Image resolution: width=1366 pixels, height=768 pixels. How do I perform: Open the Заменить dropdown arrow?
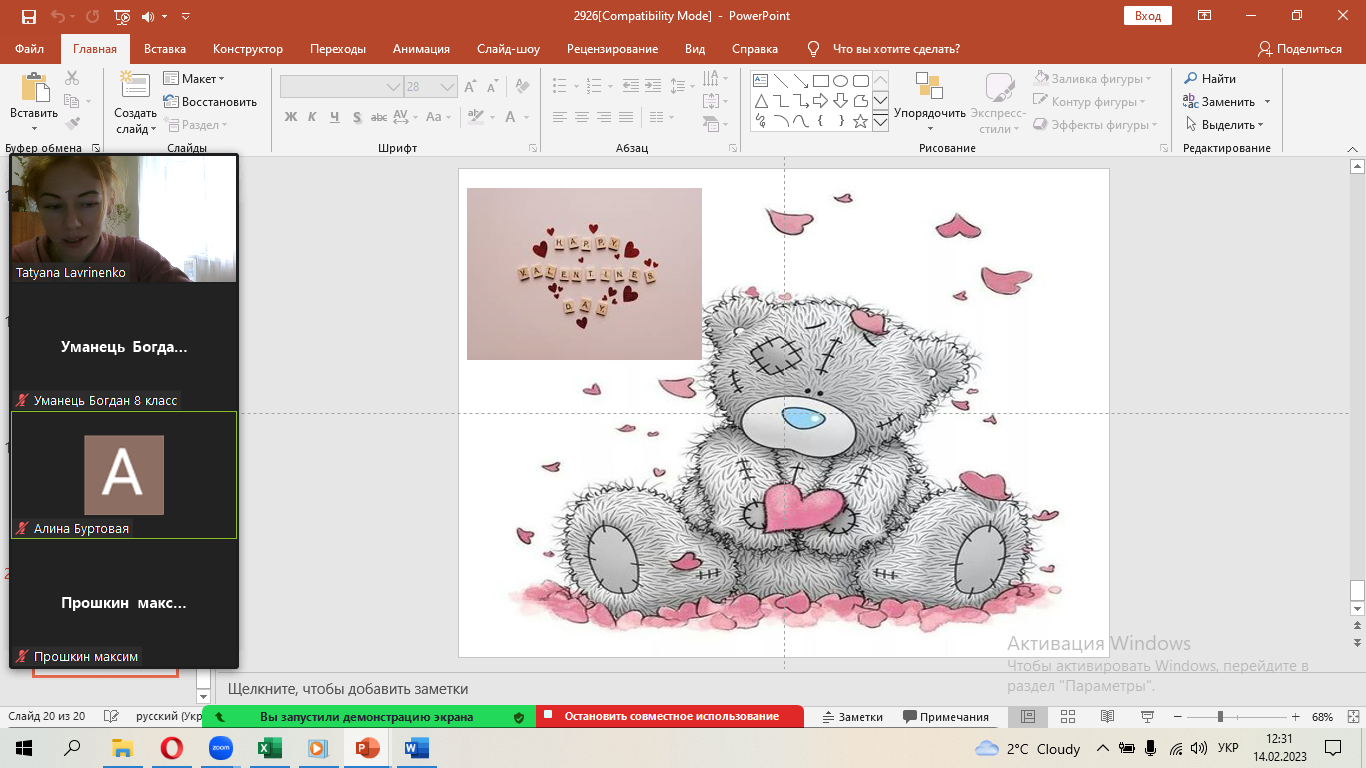(1267, 101)
